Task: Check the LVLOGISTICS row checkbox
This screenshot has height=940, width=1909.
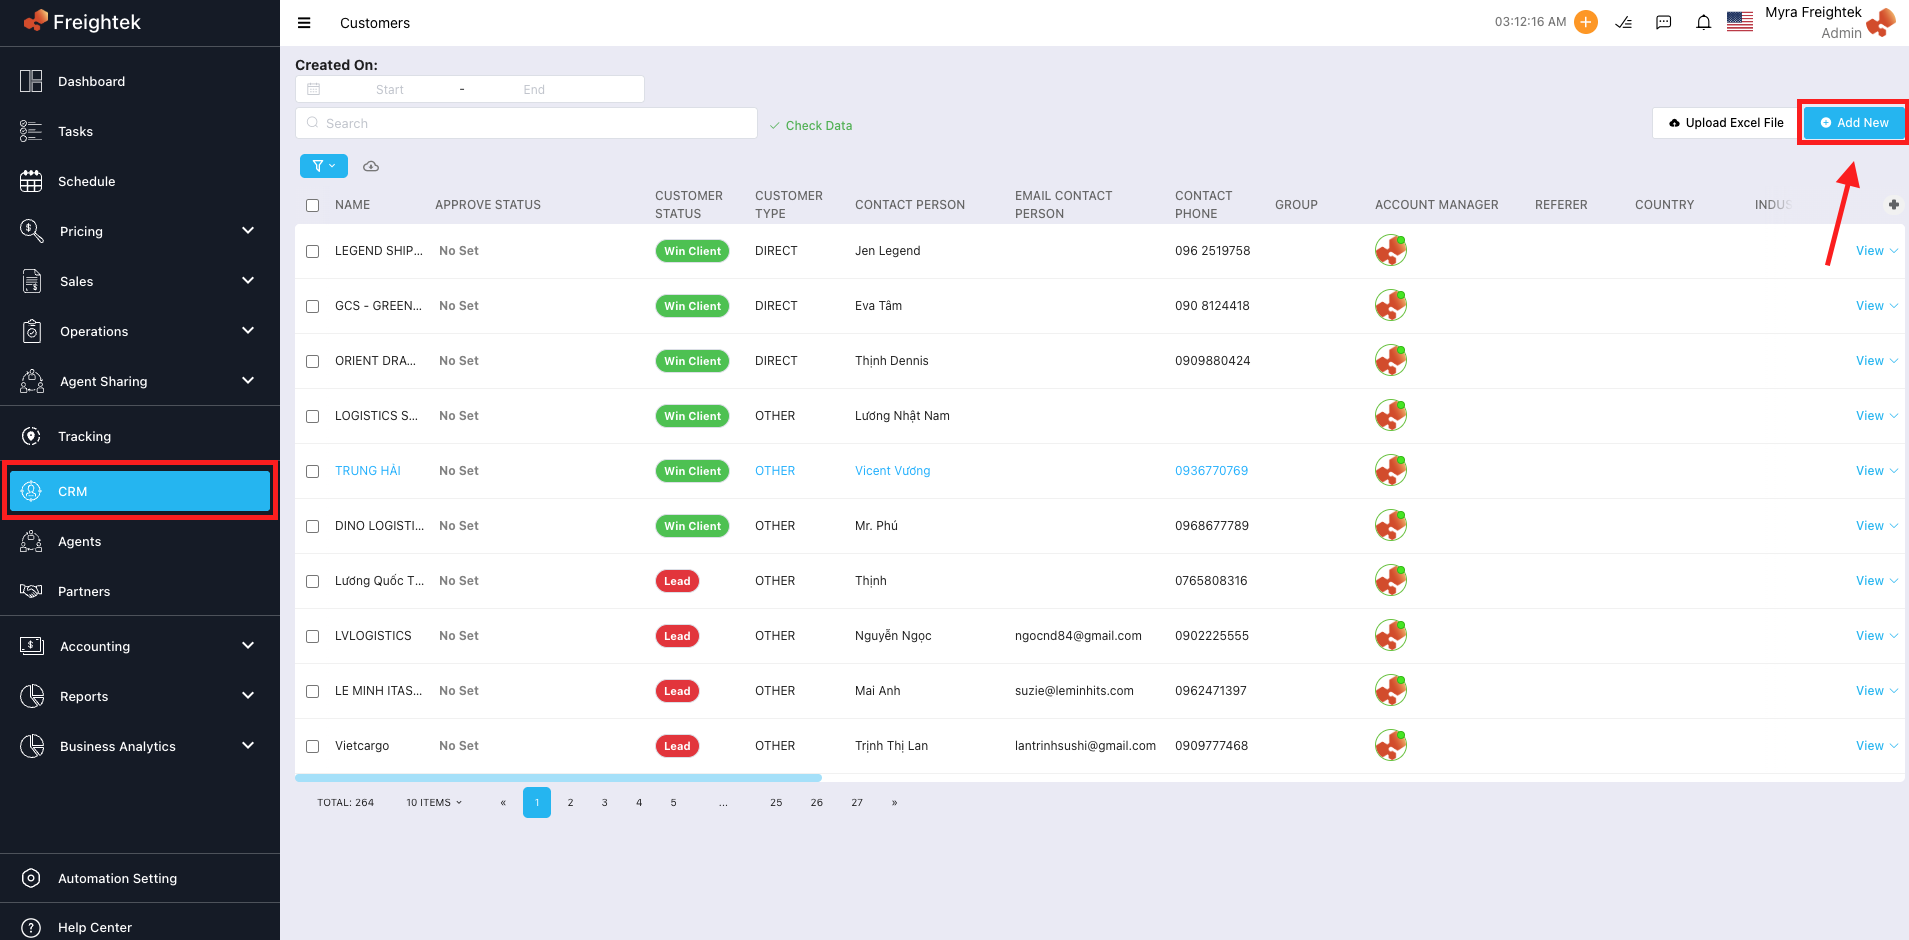Action: point(313,636)
